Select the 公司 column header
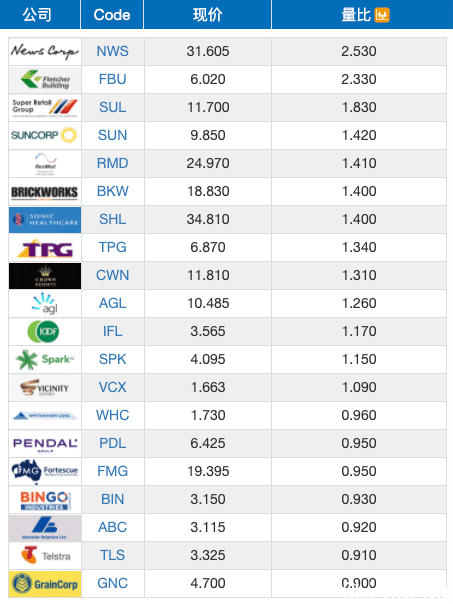 pyautogui.click(x=37, y=15)
